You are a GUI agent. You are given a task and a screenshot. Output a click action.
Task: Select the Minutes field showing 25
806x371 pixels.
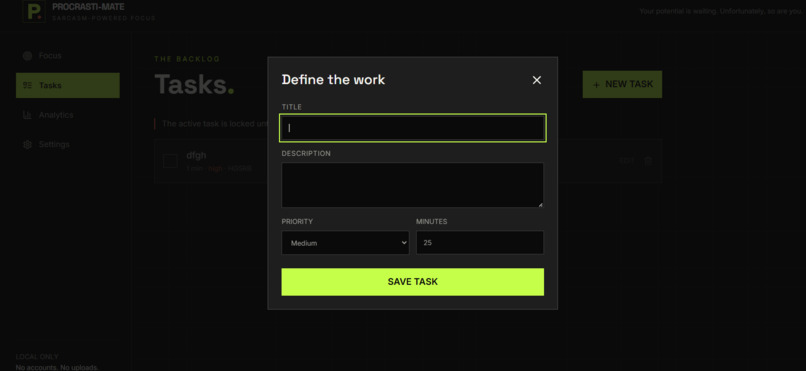coord(480,243)
